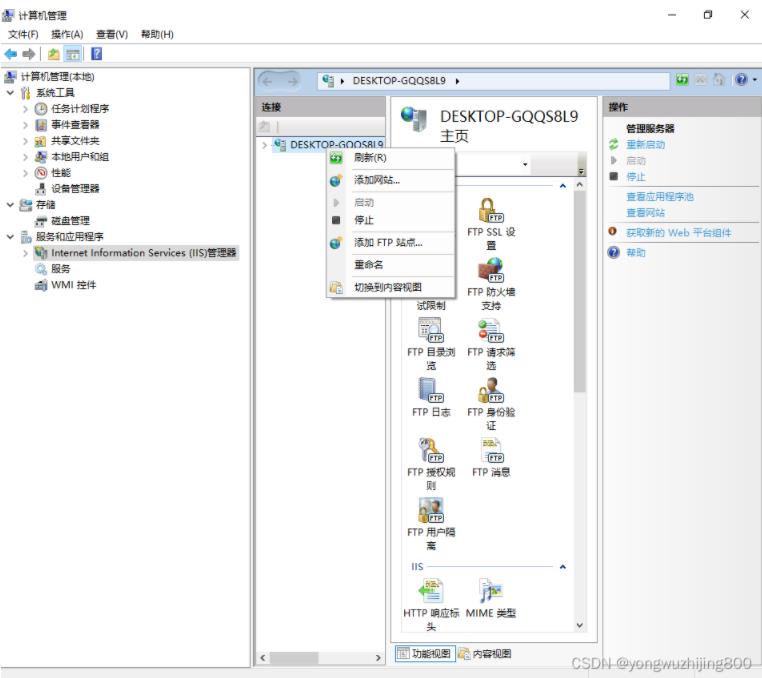The image size is (762, 678).
Task: Click the IIS help icon in address bar
Action: (741, 80)
